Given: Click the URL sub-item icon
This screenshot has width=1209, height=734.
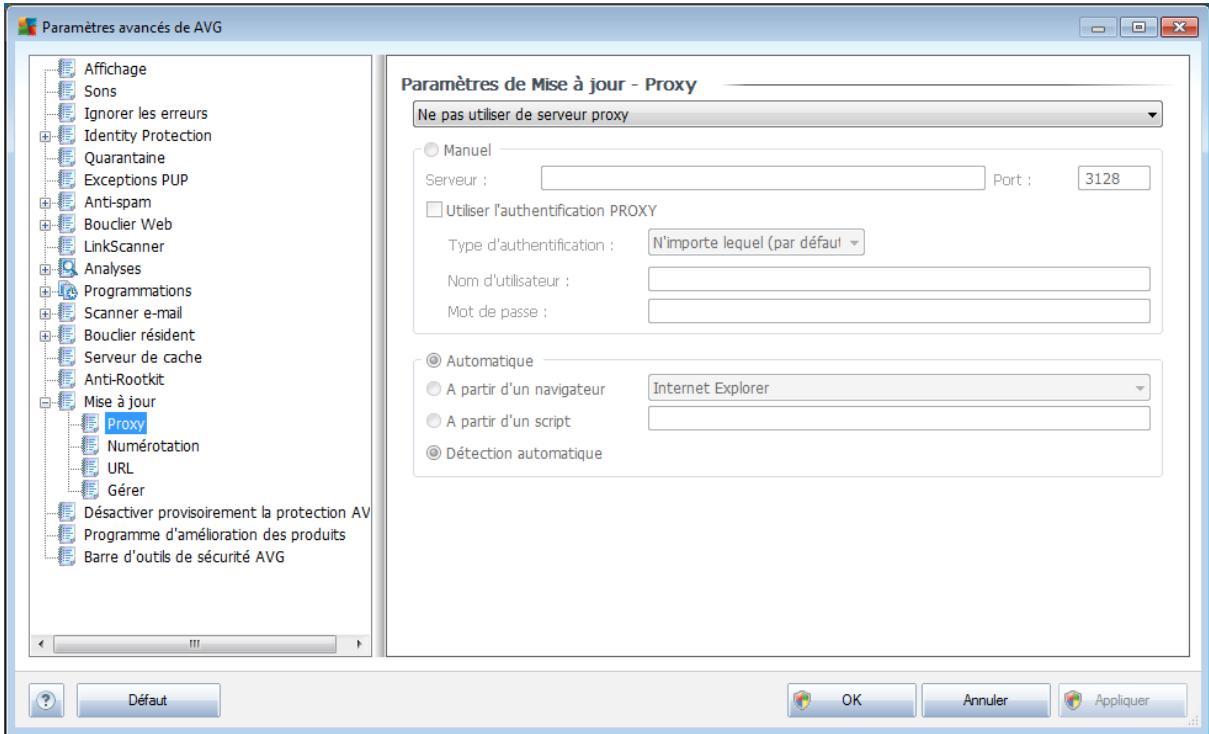Looking at the screenshot, I should (89, 466).
